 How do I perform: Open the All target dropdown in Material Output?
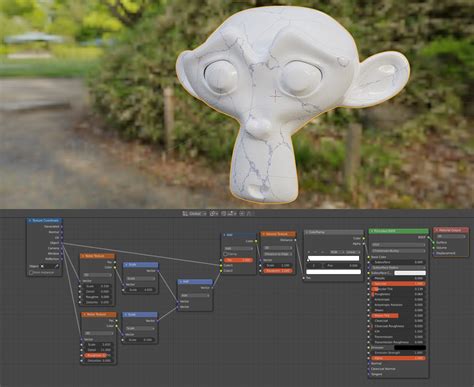[451, 236]
